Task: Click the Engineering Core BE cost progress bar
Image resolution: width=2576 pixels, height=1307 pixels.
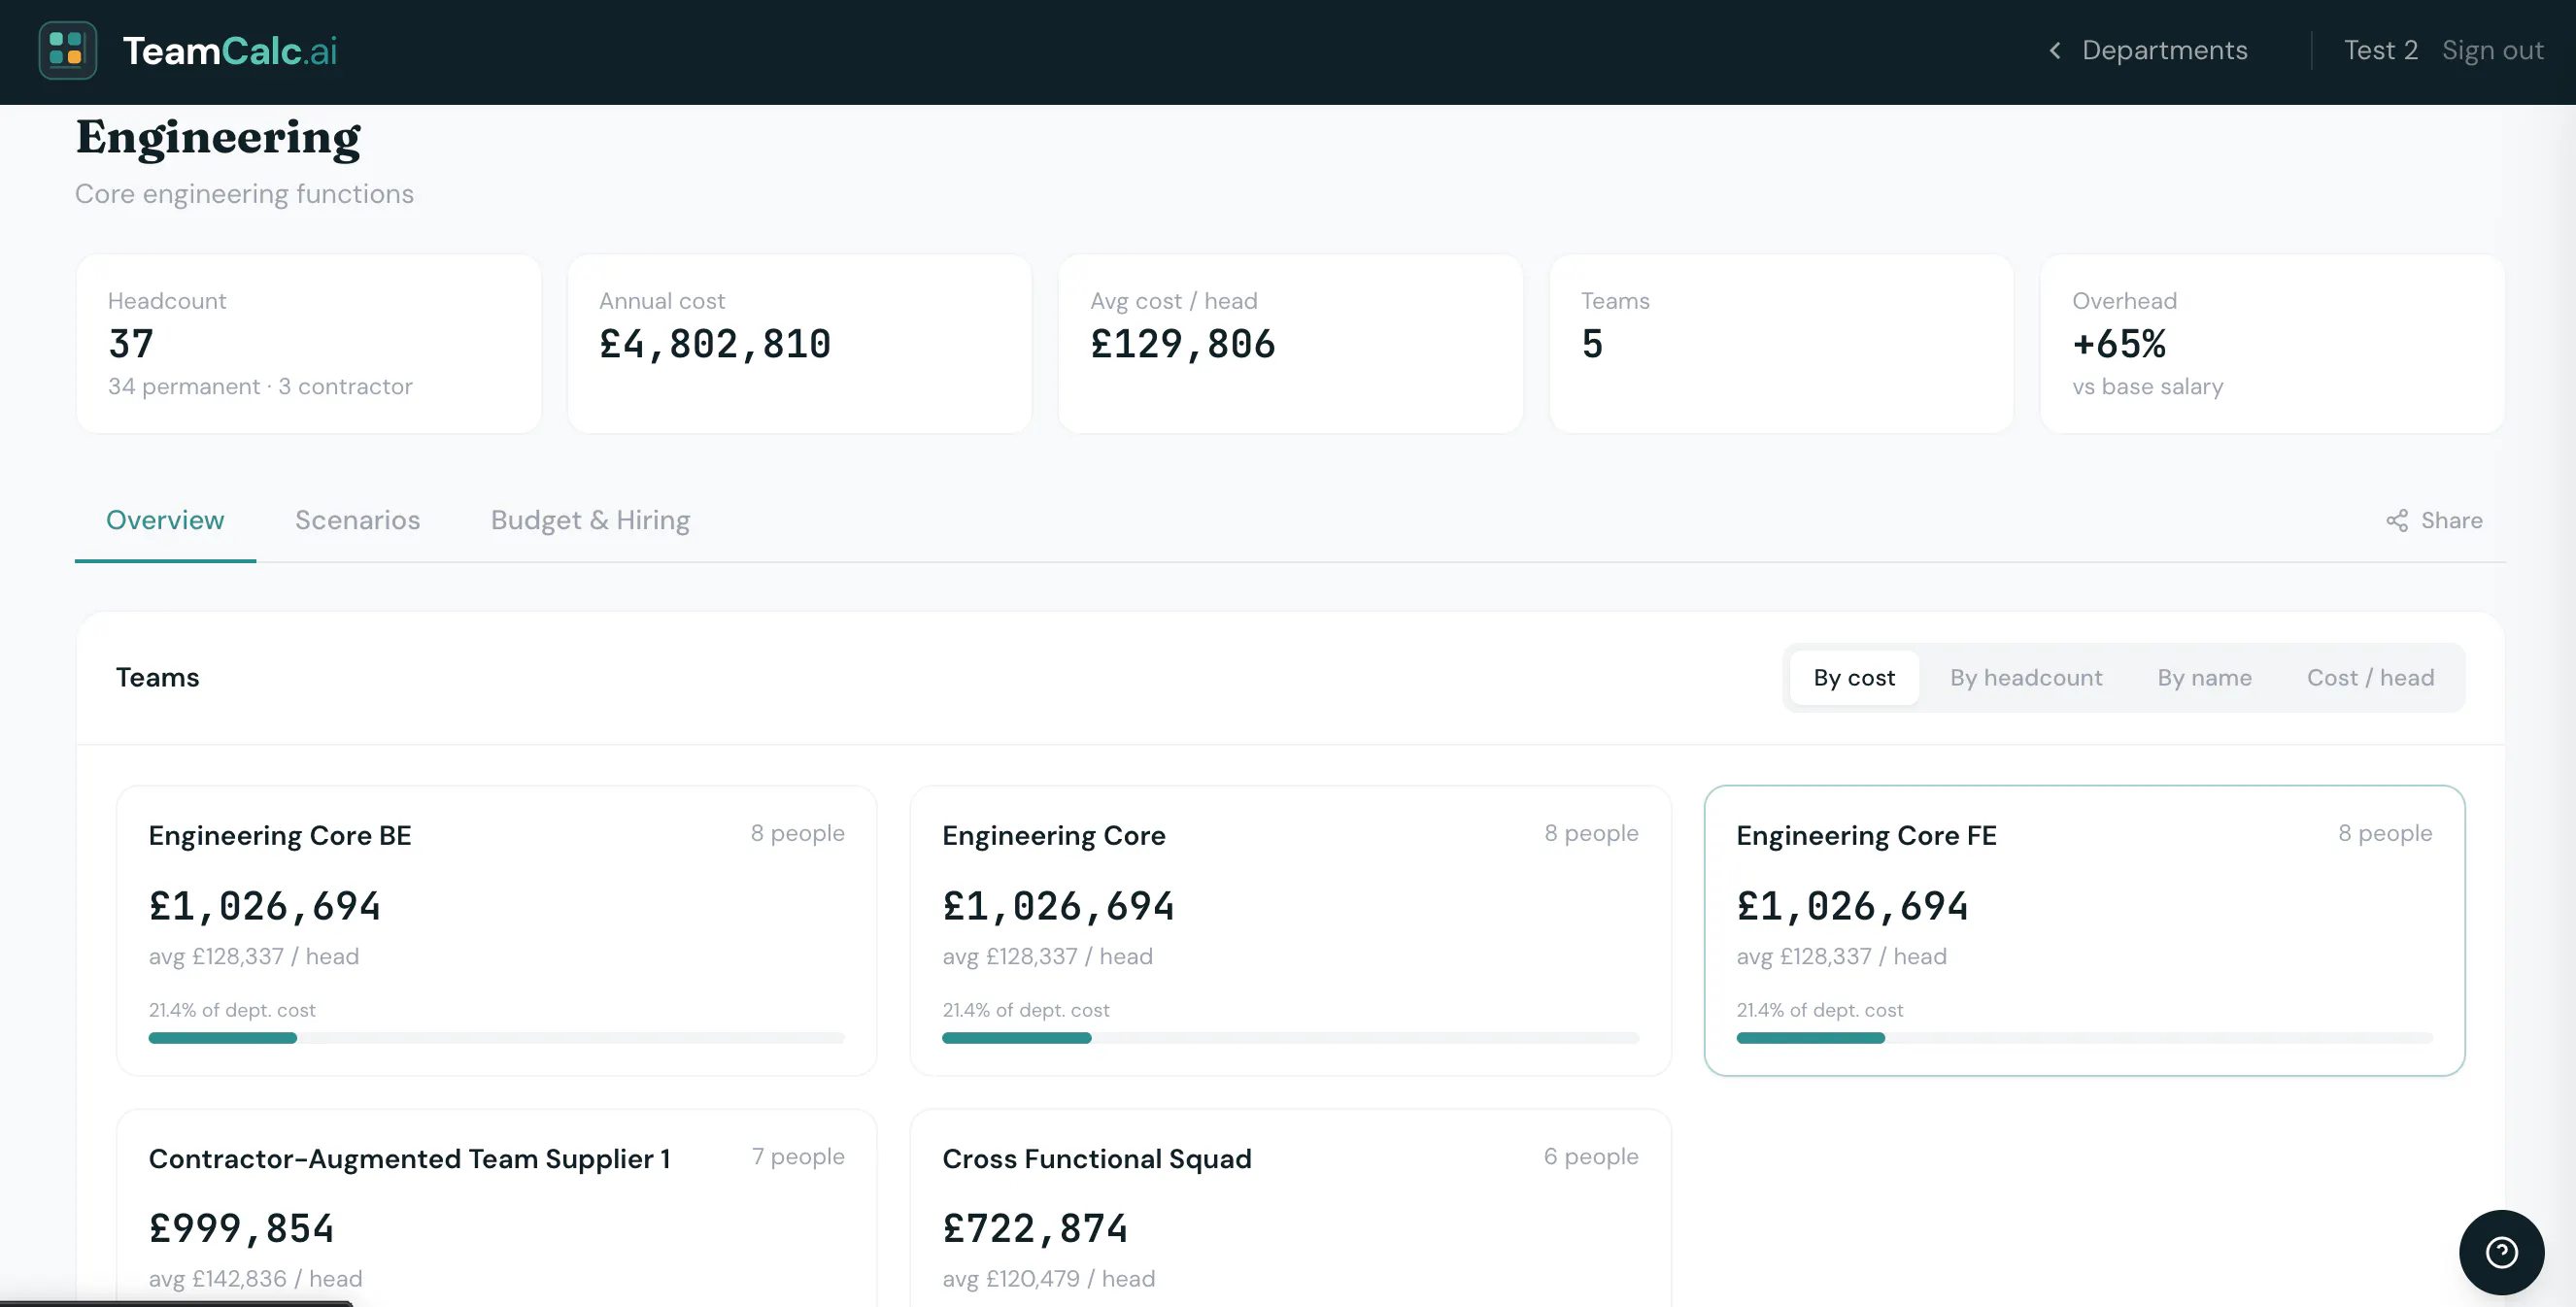Action: click(x=496, y=1038)
